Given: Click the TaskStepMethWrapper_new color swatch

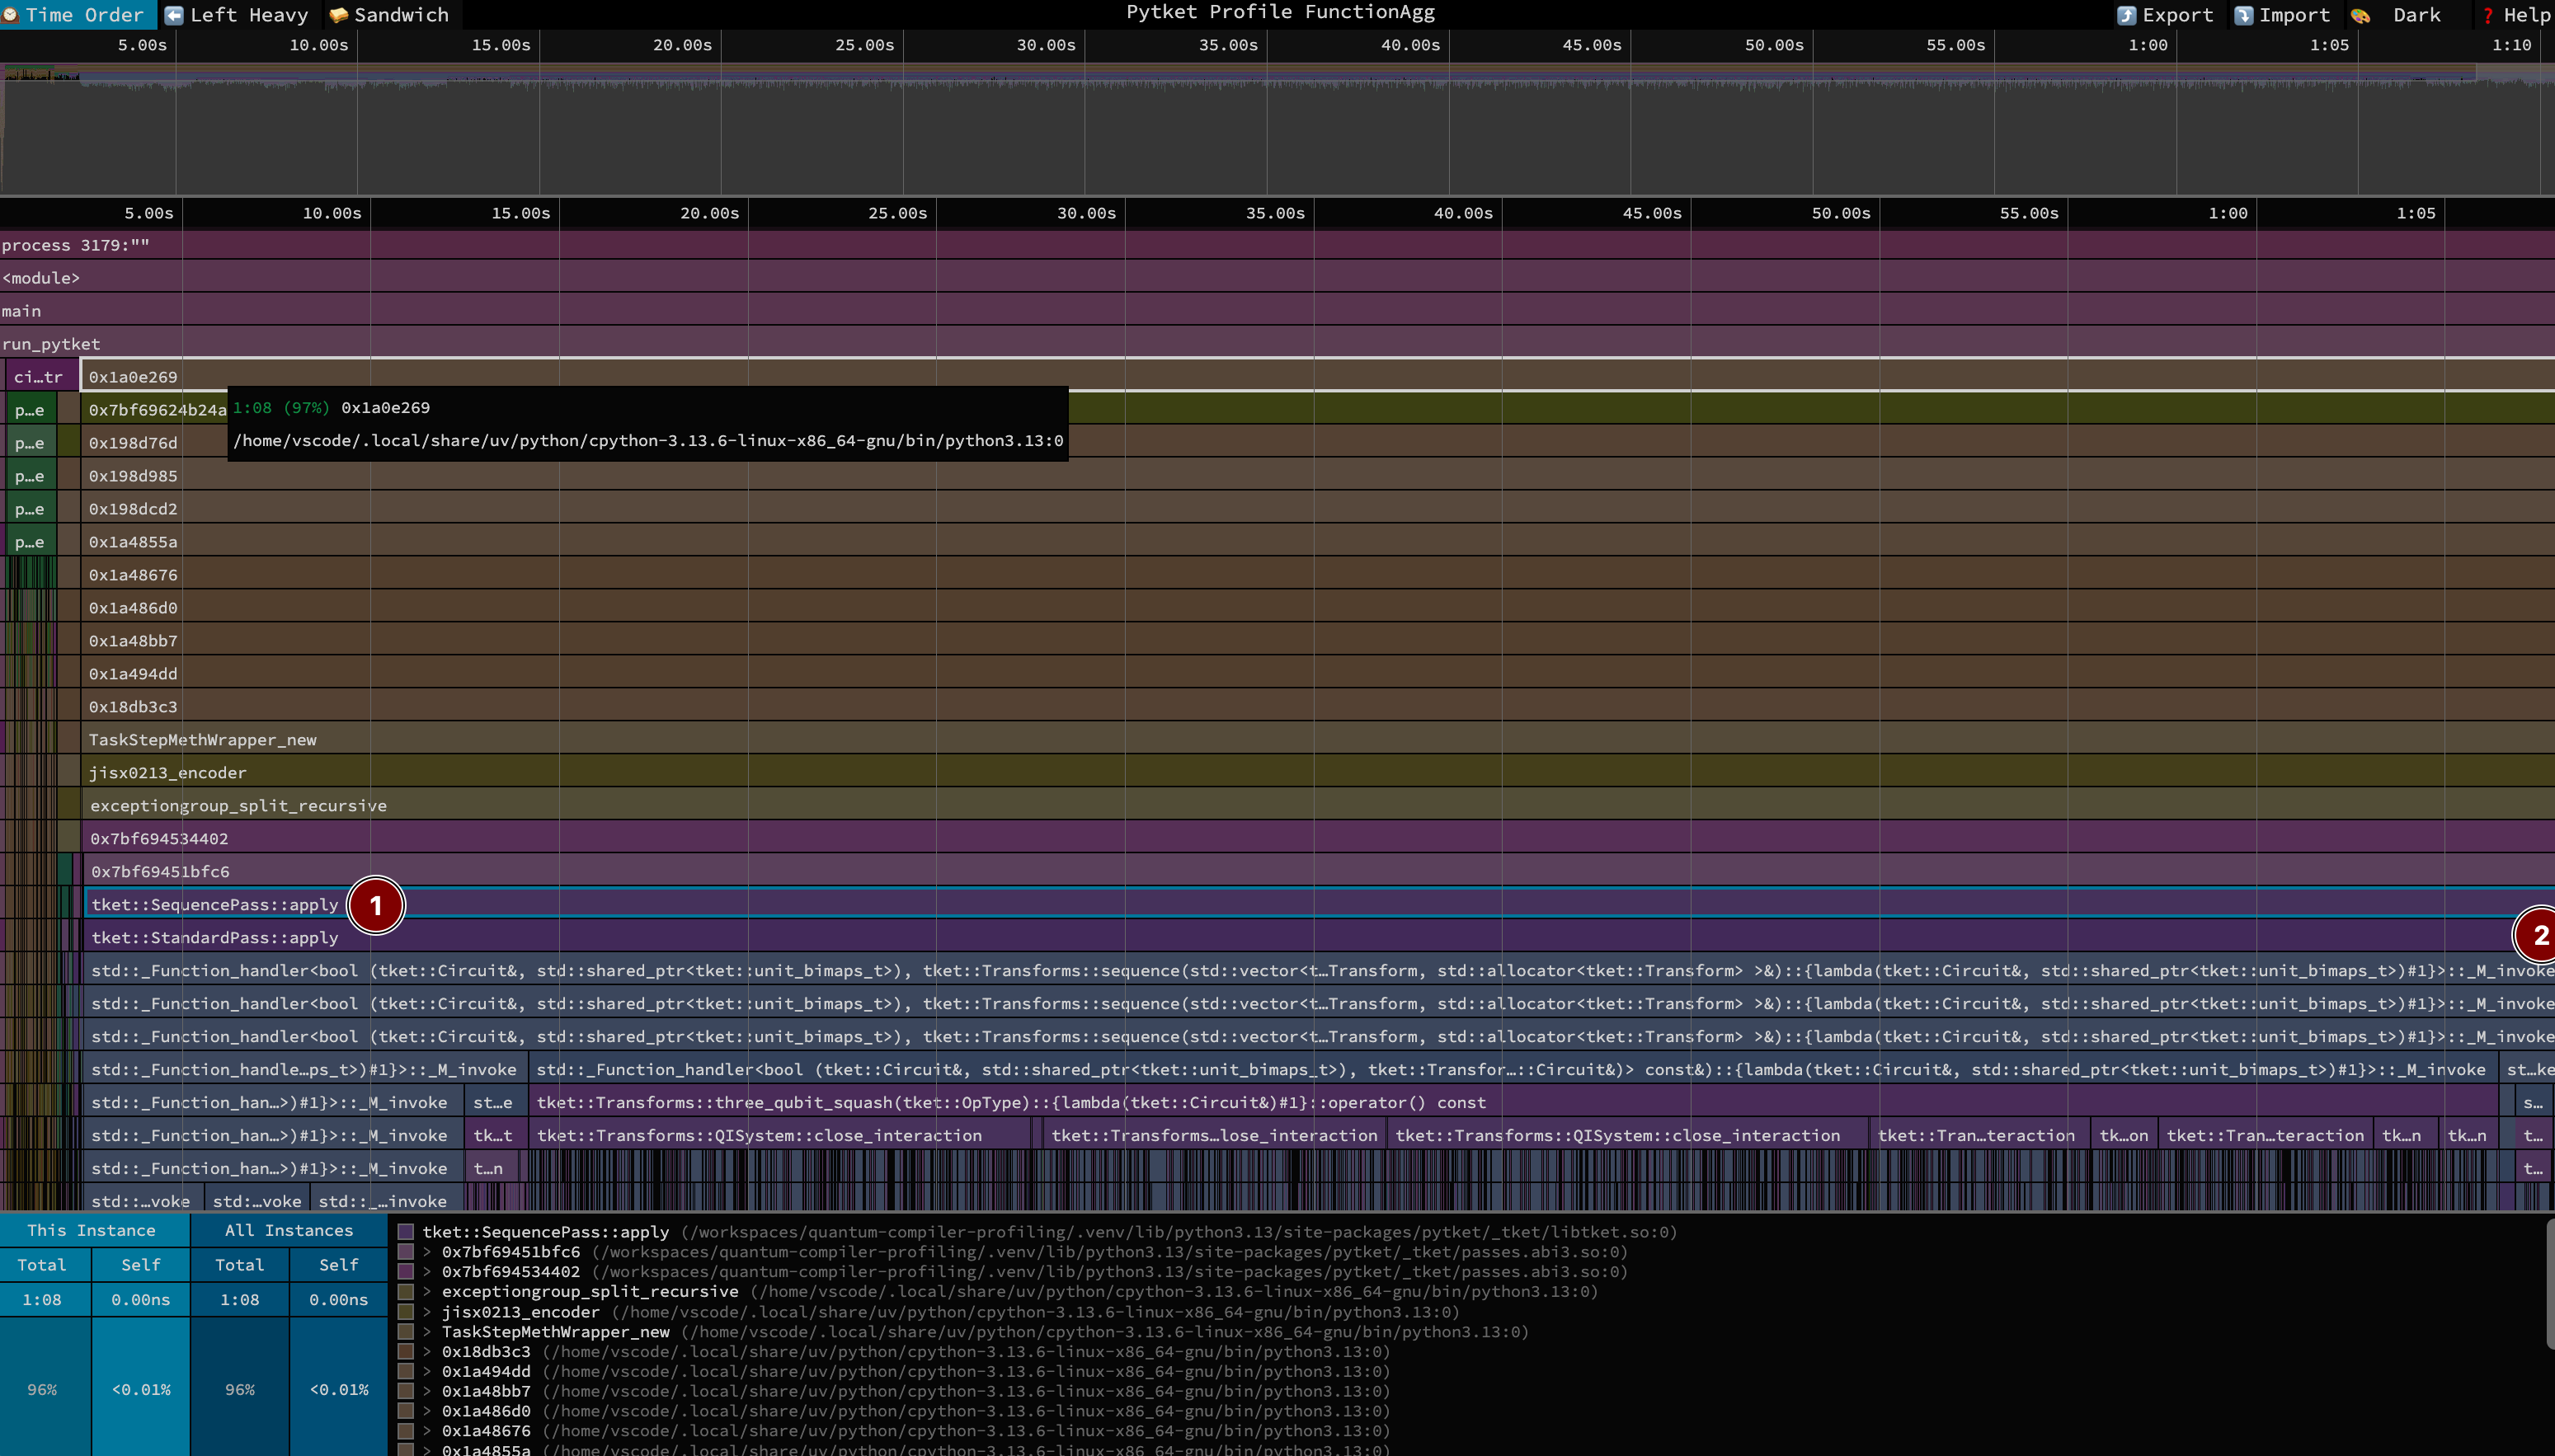Looking at the screenshot, I should click(x=405, y=1332).
